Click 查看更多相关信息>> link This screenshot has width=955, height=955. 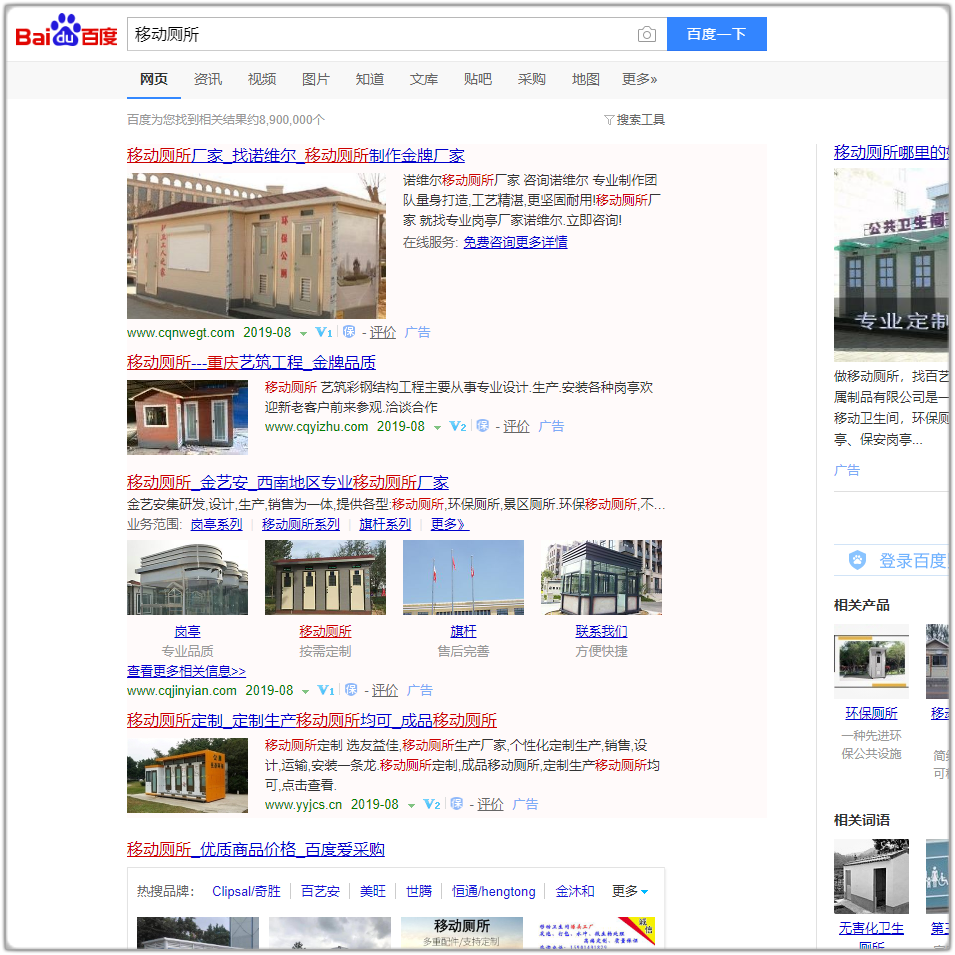(x=186, y=671)
